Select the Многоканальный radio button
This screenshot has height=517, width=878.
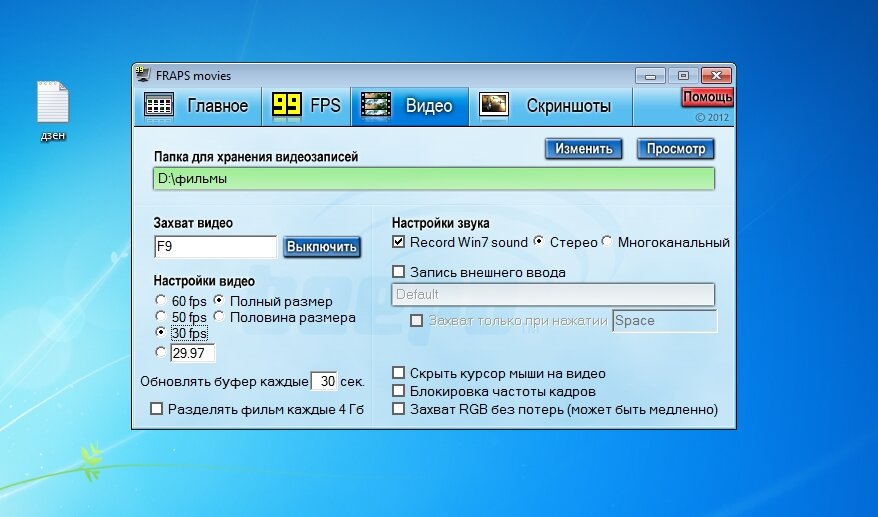point(606,241)
